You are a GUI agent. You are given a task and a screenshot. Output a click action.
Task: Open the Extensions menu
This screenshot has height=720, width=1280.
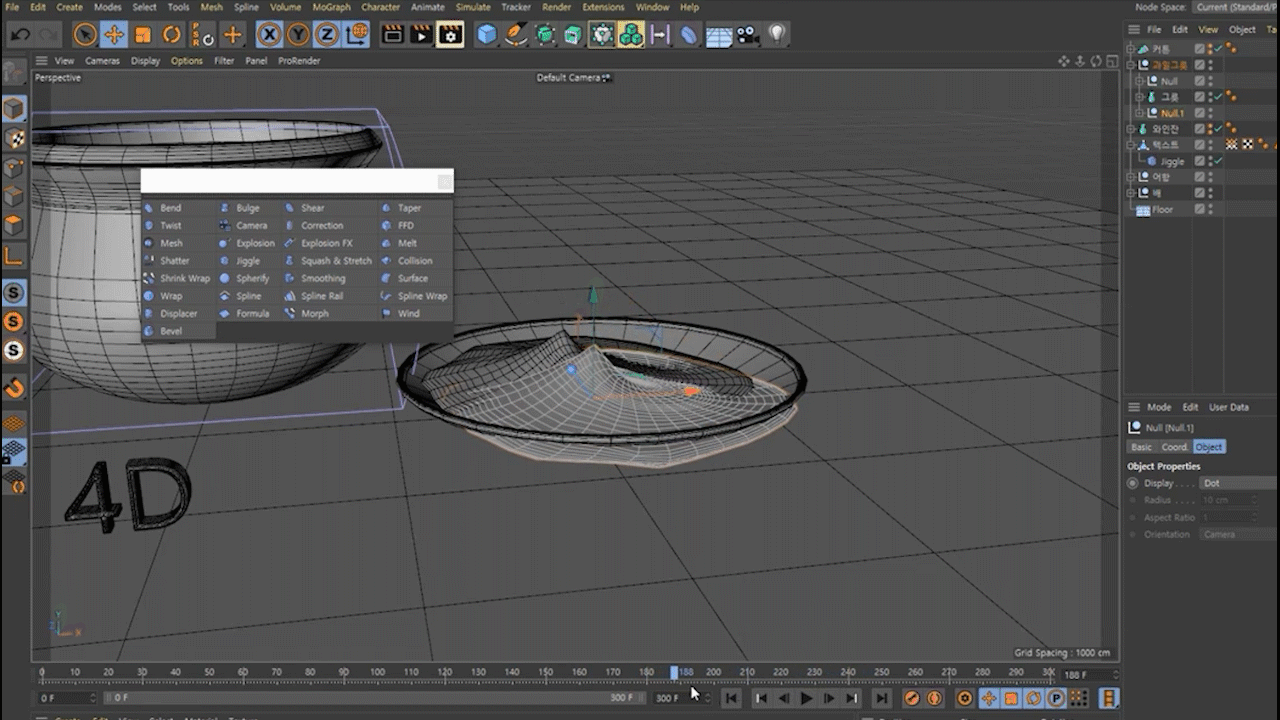[603, 7]
